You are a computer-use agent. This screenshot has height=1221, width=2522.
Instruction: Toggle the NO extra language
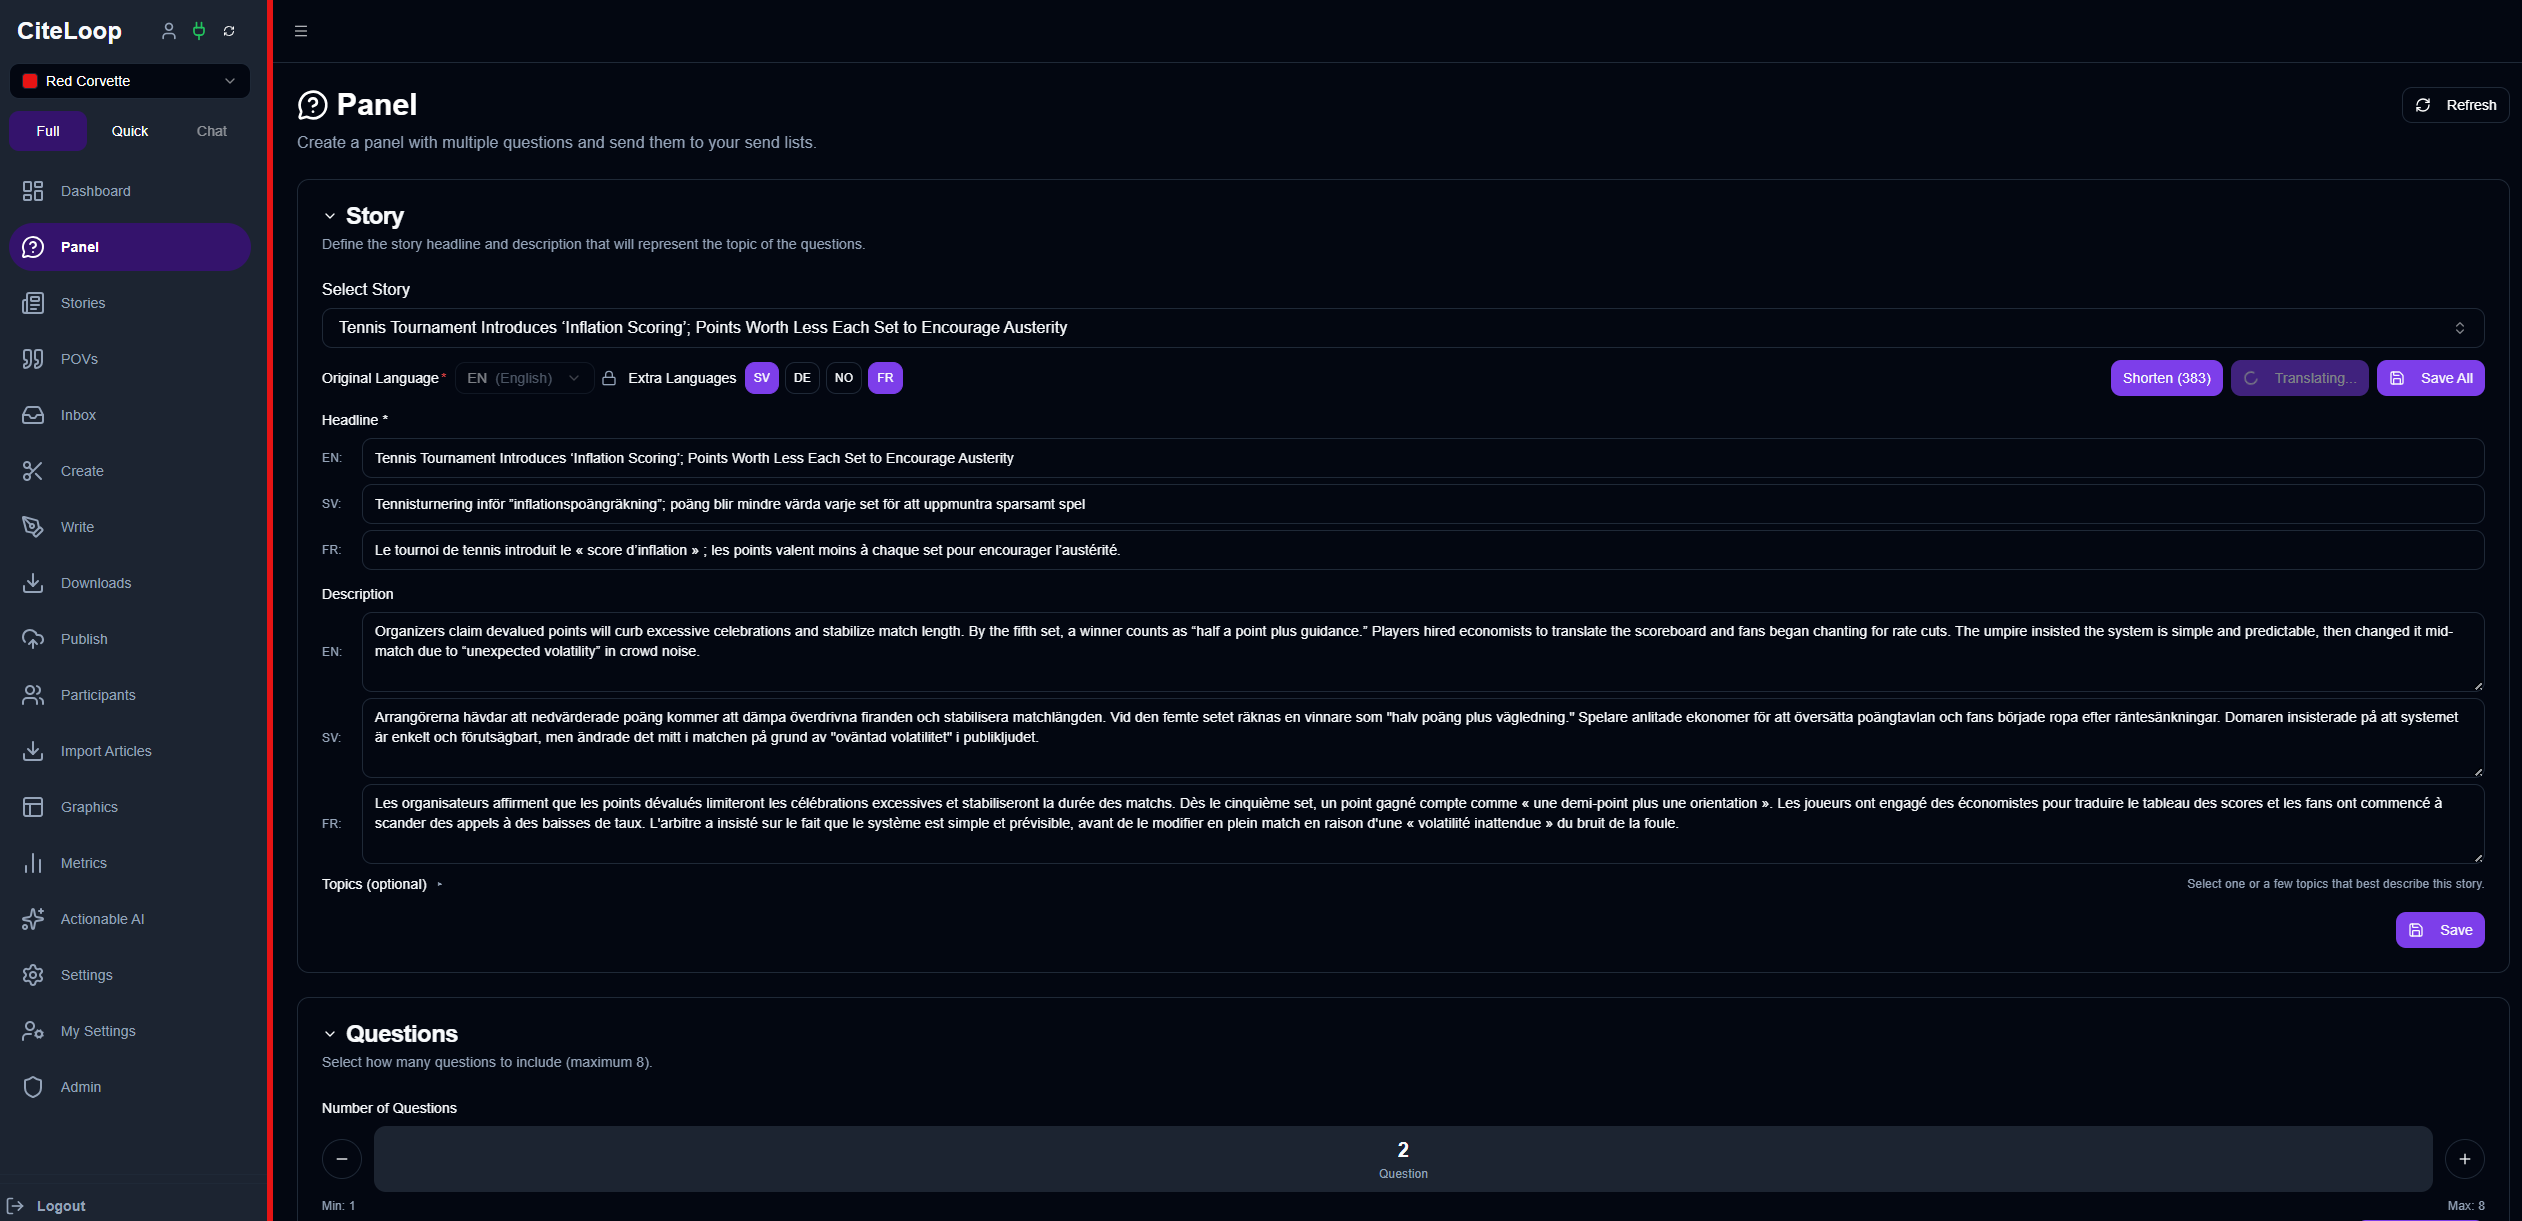point(844,378)
